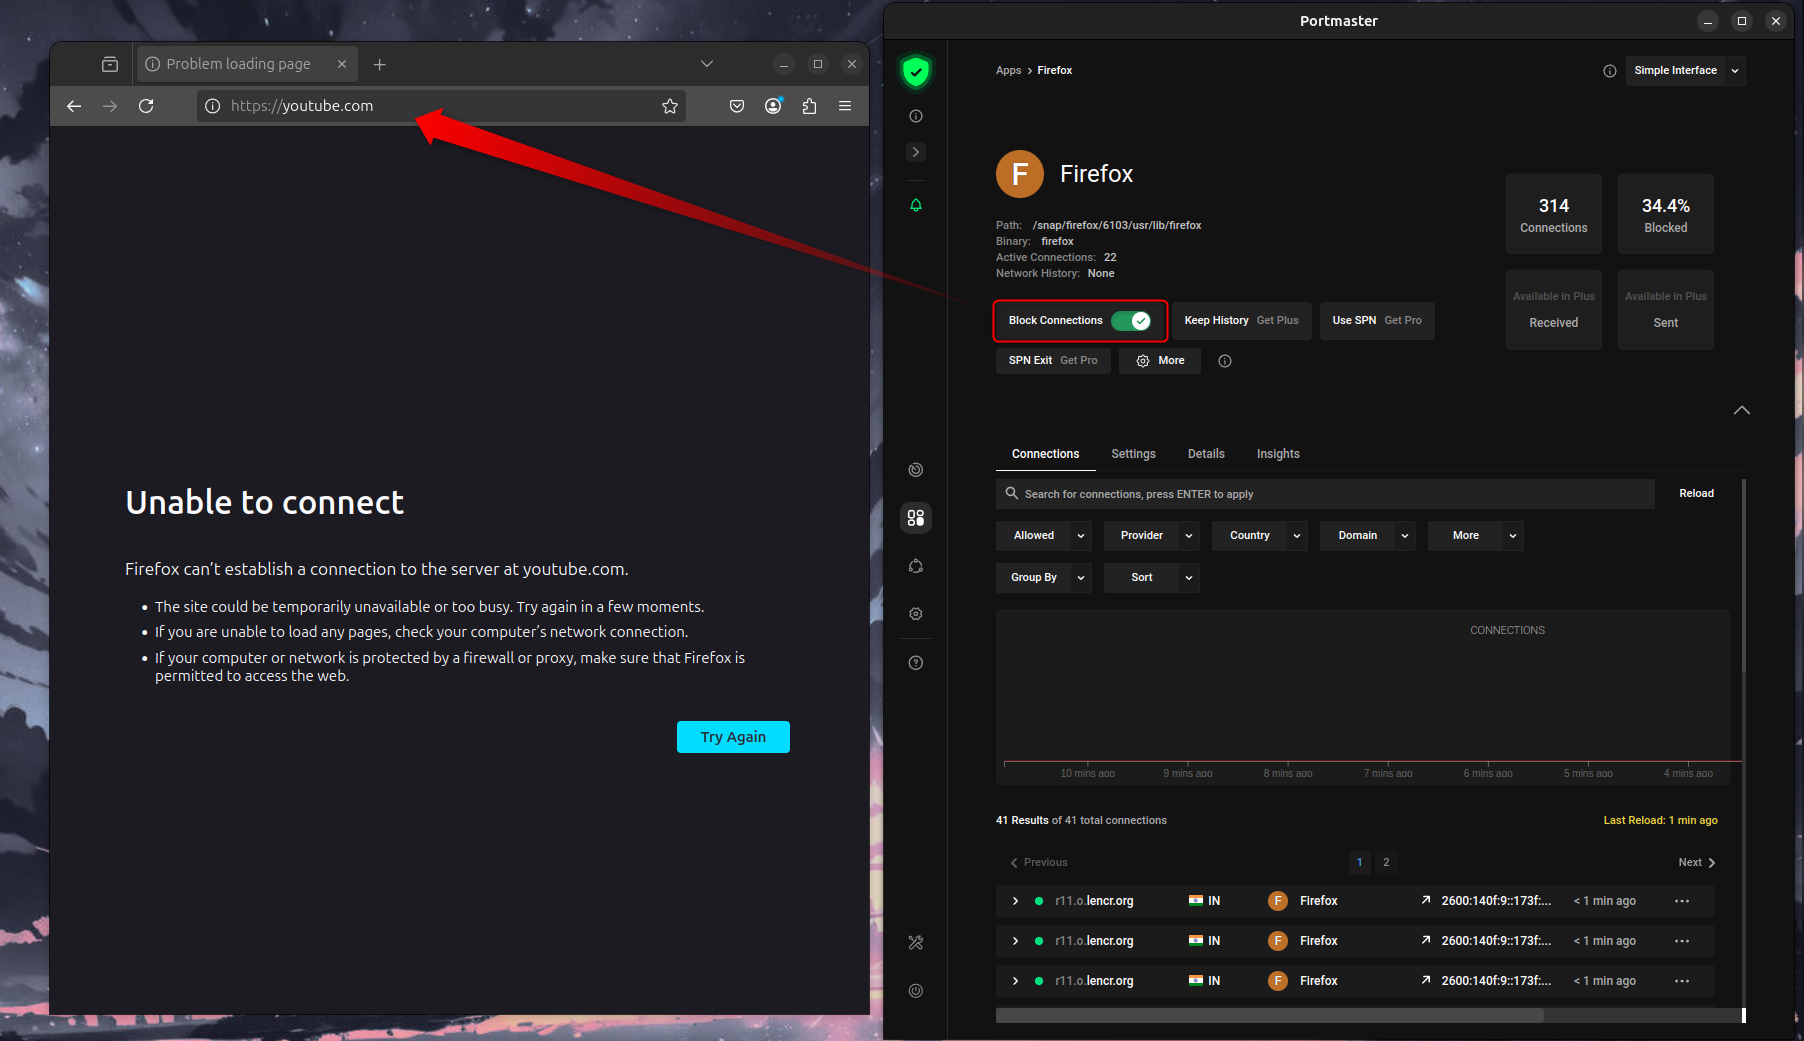This screenshot has height=1041, width=1804.
Task: Open the global settings gear in sidebar
Action: coord(915,614)
